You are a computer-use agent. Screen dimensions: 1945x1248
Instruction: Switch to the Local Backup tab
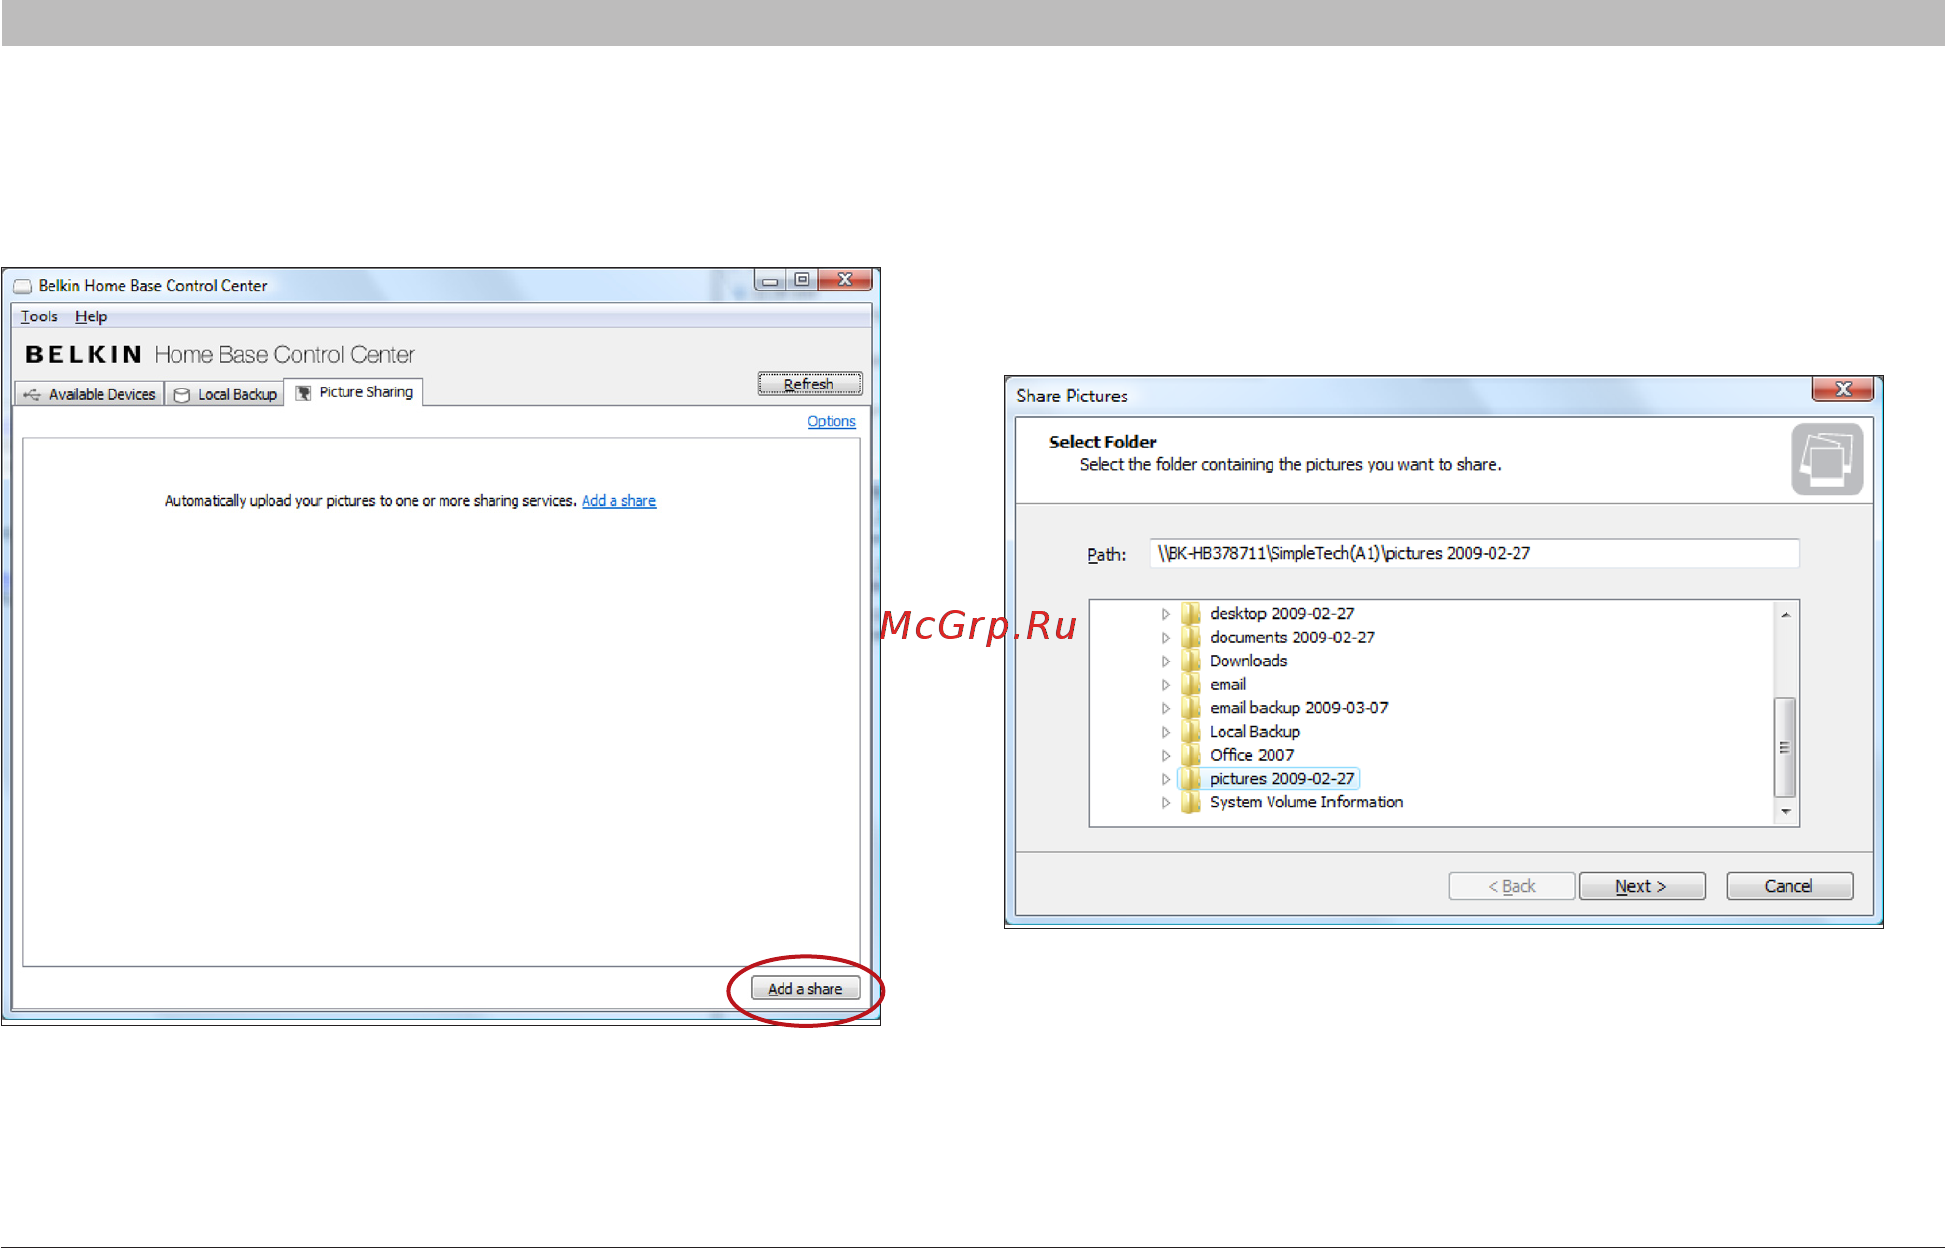(225, 394)
